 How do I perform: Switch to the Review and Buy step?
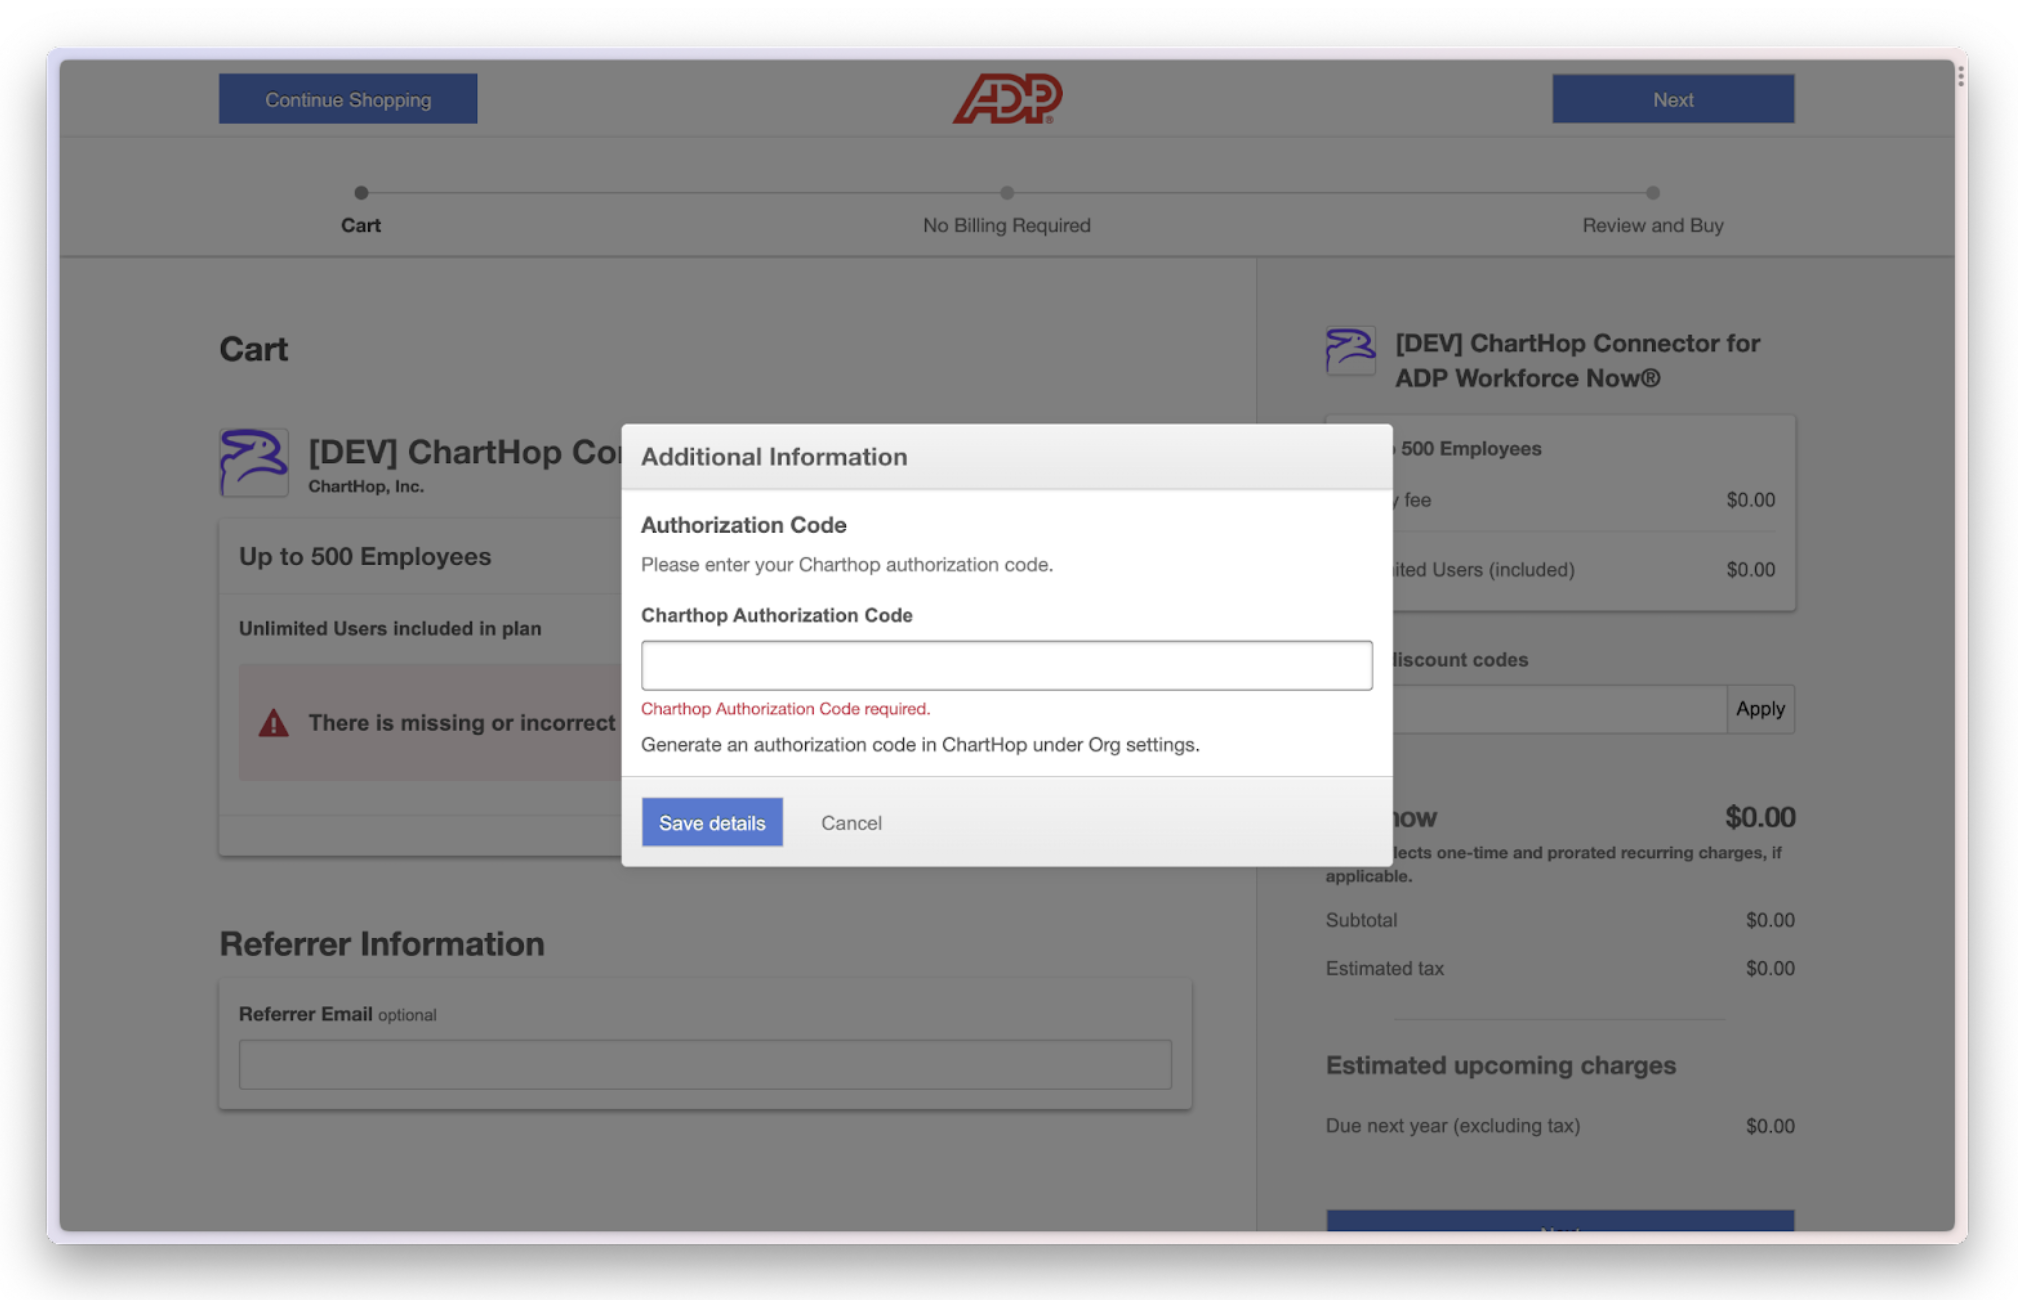(x=1652, y=225)
